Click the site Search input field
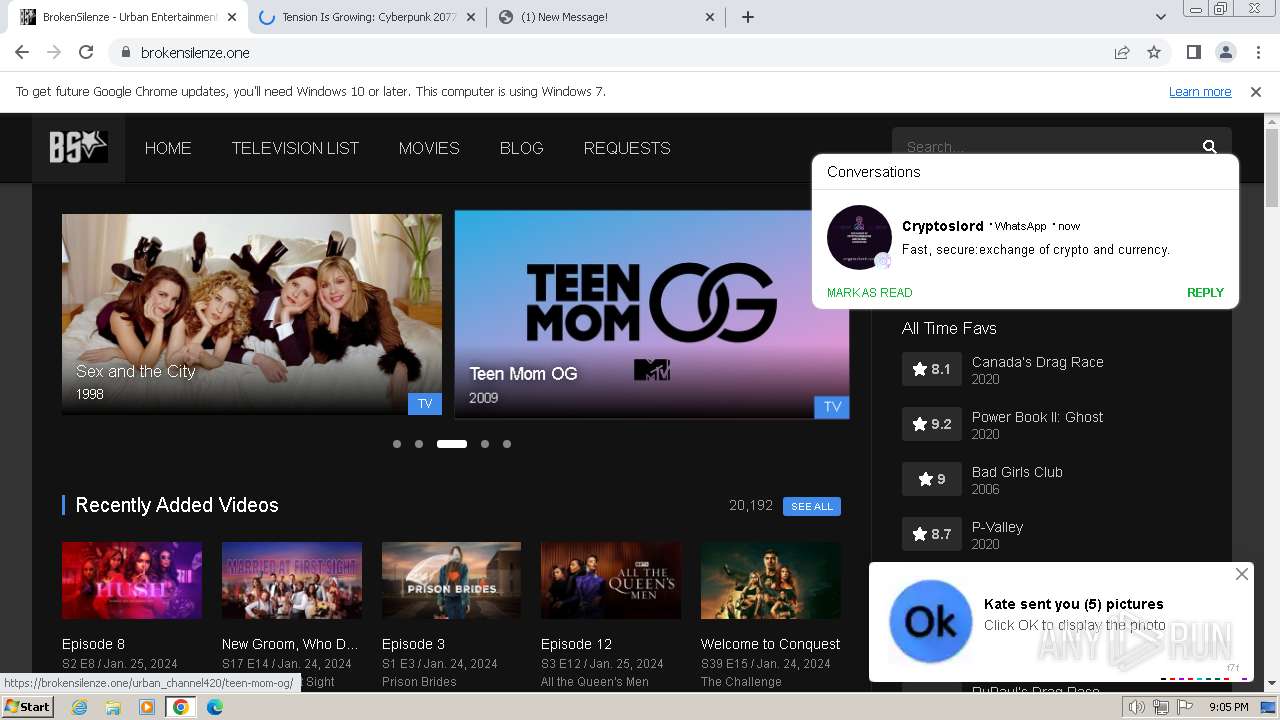 click(1045, 147)
